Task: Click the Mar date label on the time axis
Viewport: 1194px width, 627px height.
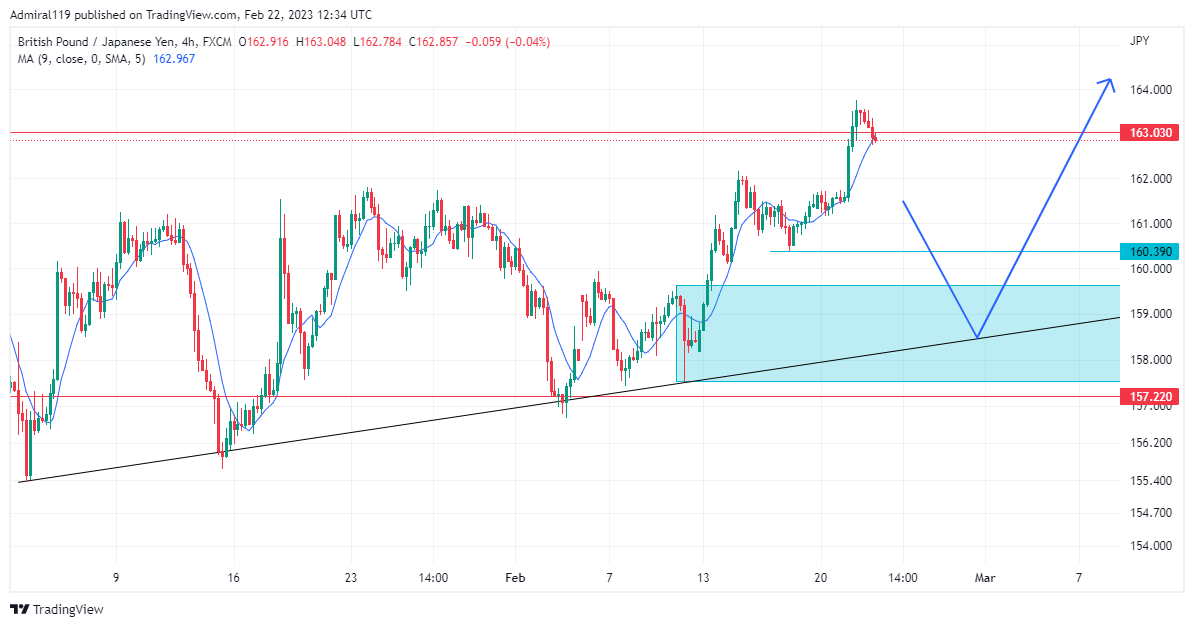Action: (x=986, y=578)
